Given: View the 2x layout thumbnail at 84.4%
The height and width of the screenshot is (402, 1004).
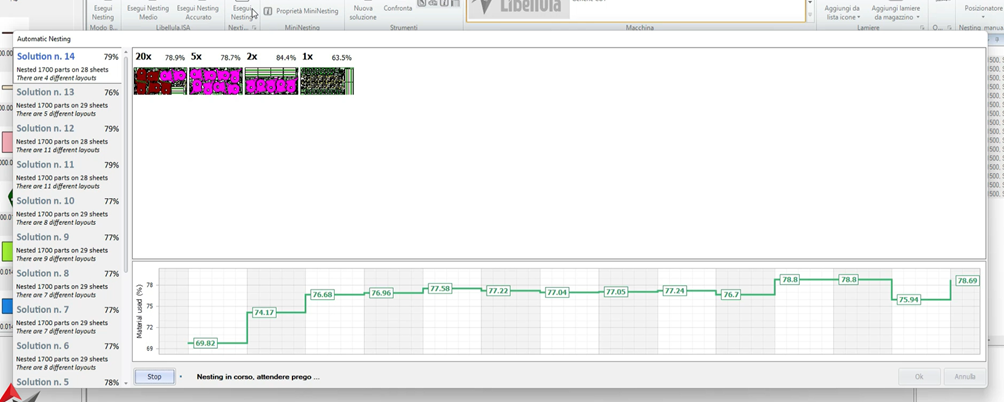Looking at the screenshot, I should [271, 81].
